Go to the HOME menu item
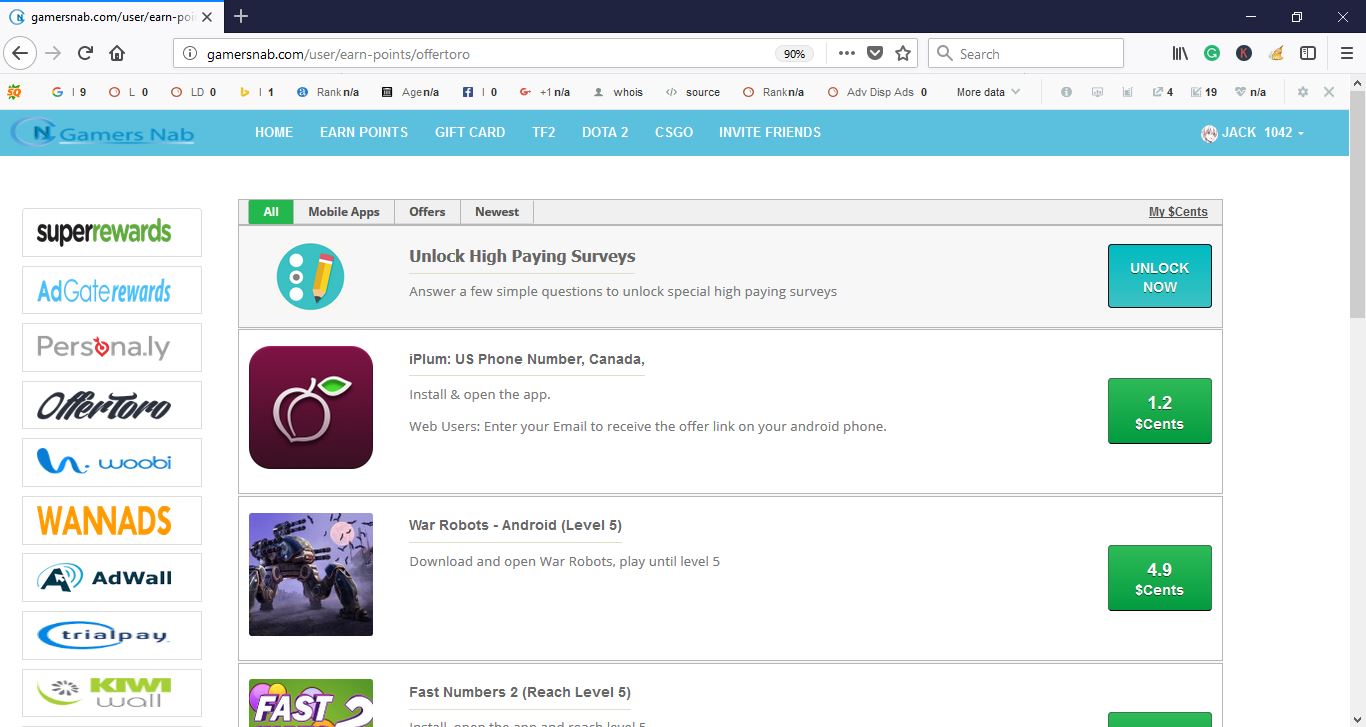The image size is (1366, 727). [274, 132]
